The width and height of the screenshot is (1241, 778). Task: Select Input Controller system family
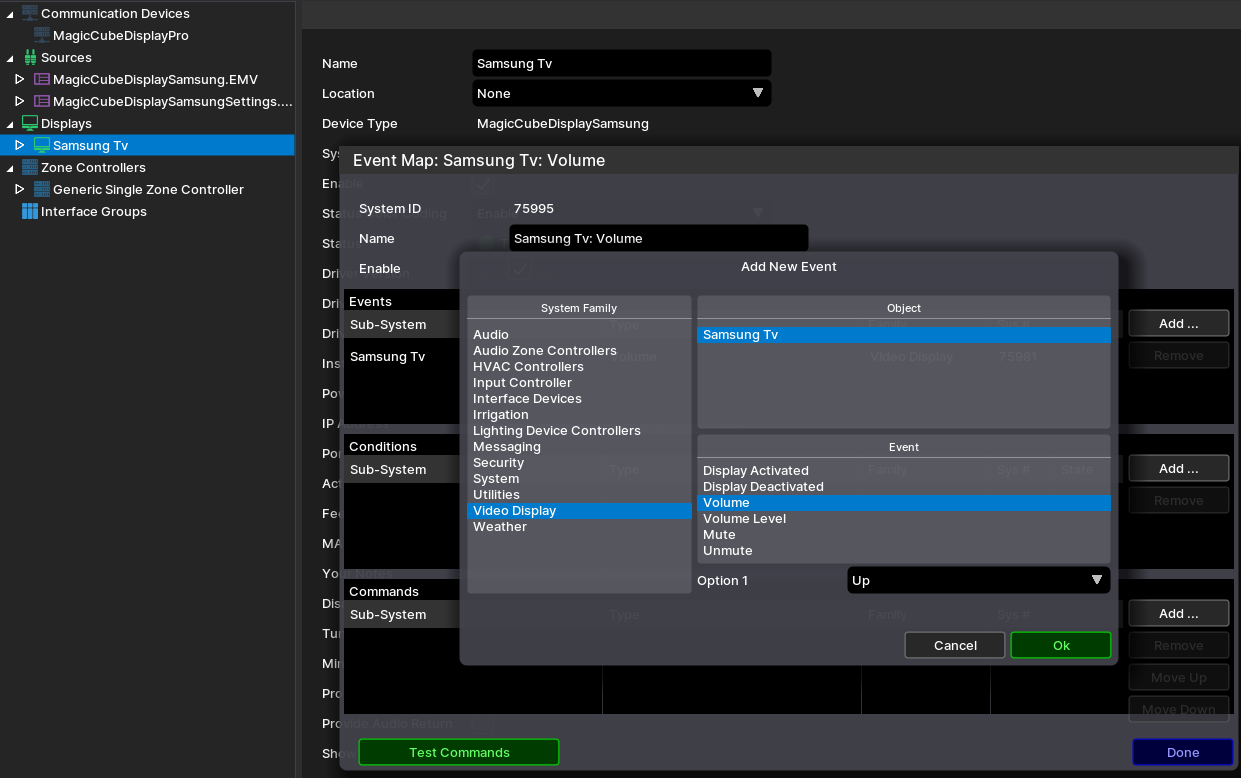[579, 383]
